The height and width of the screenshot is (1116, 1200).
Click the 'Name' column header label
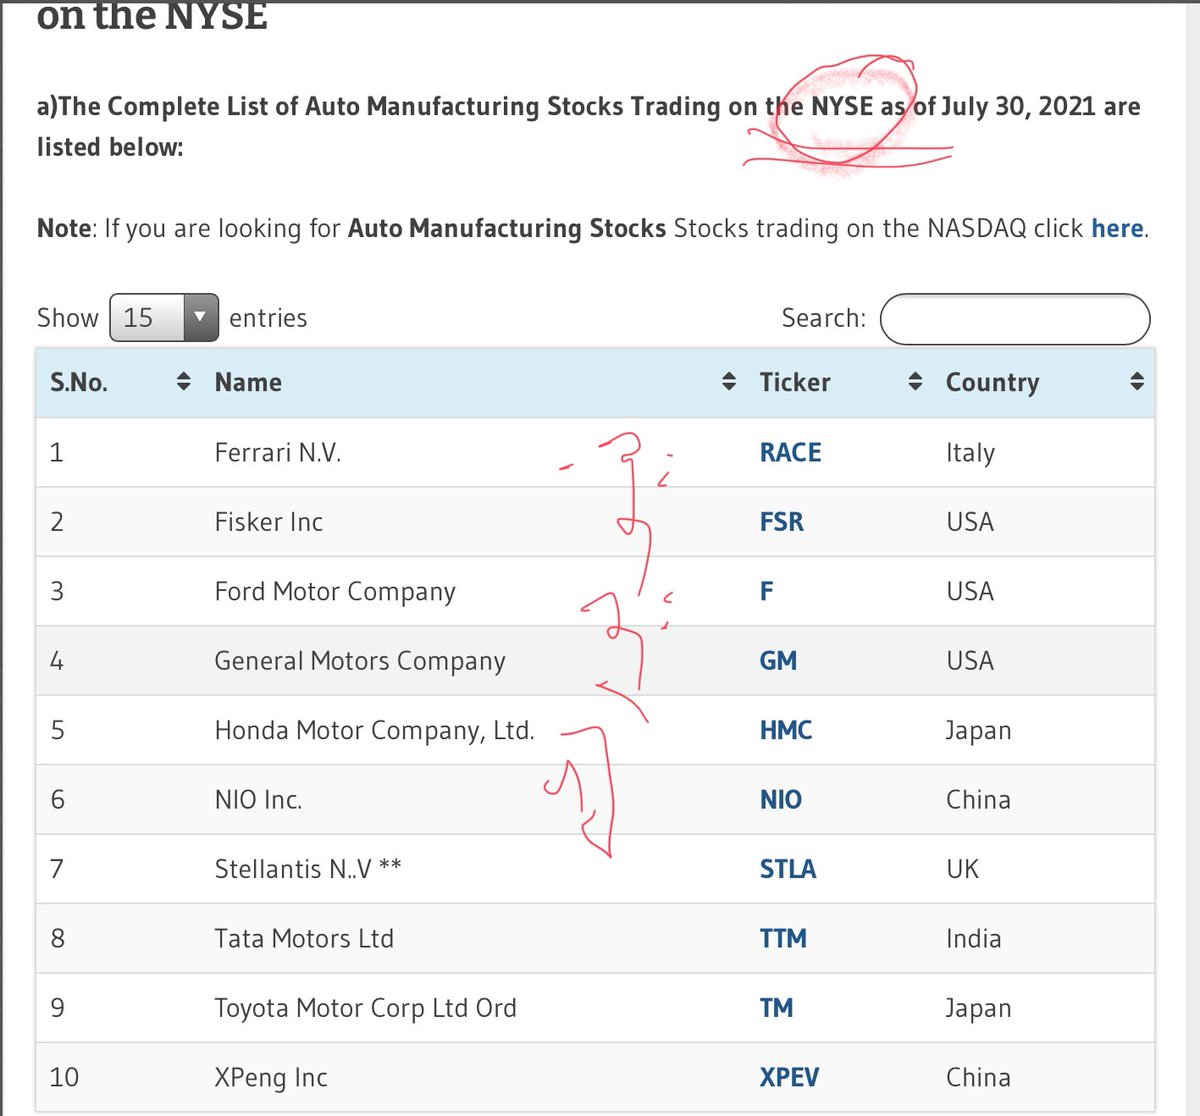tap(248, 382)
